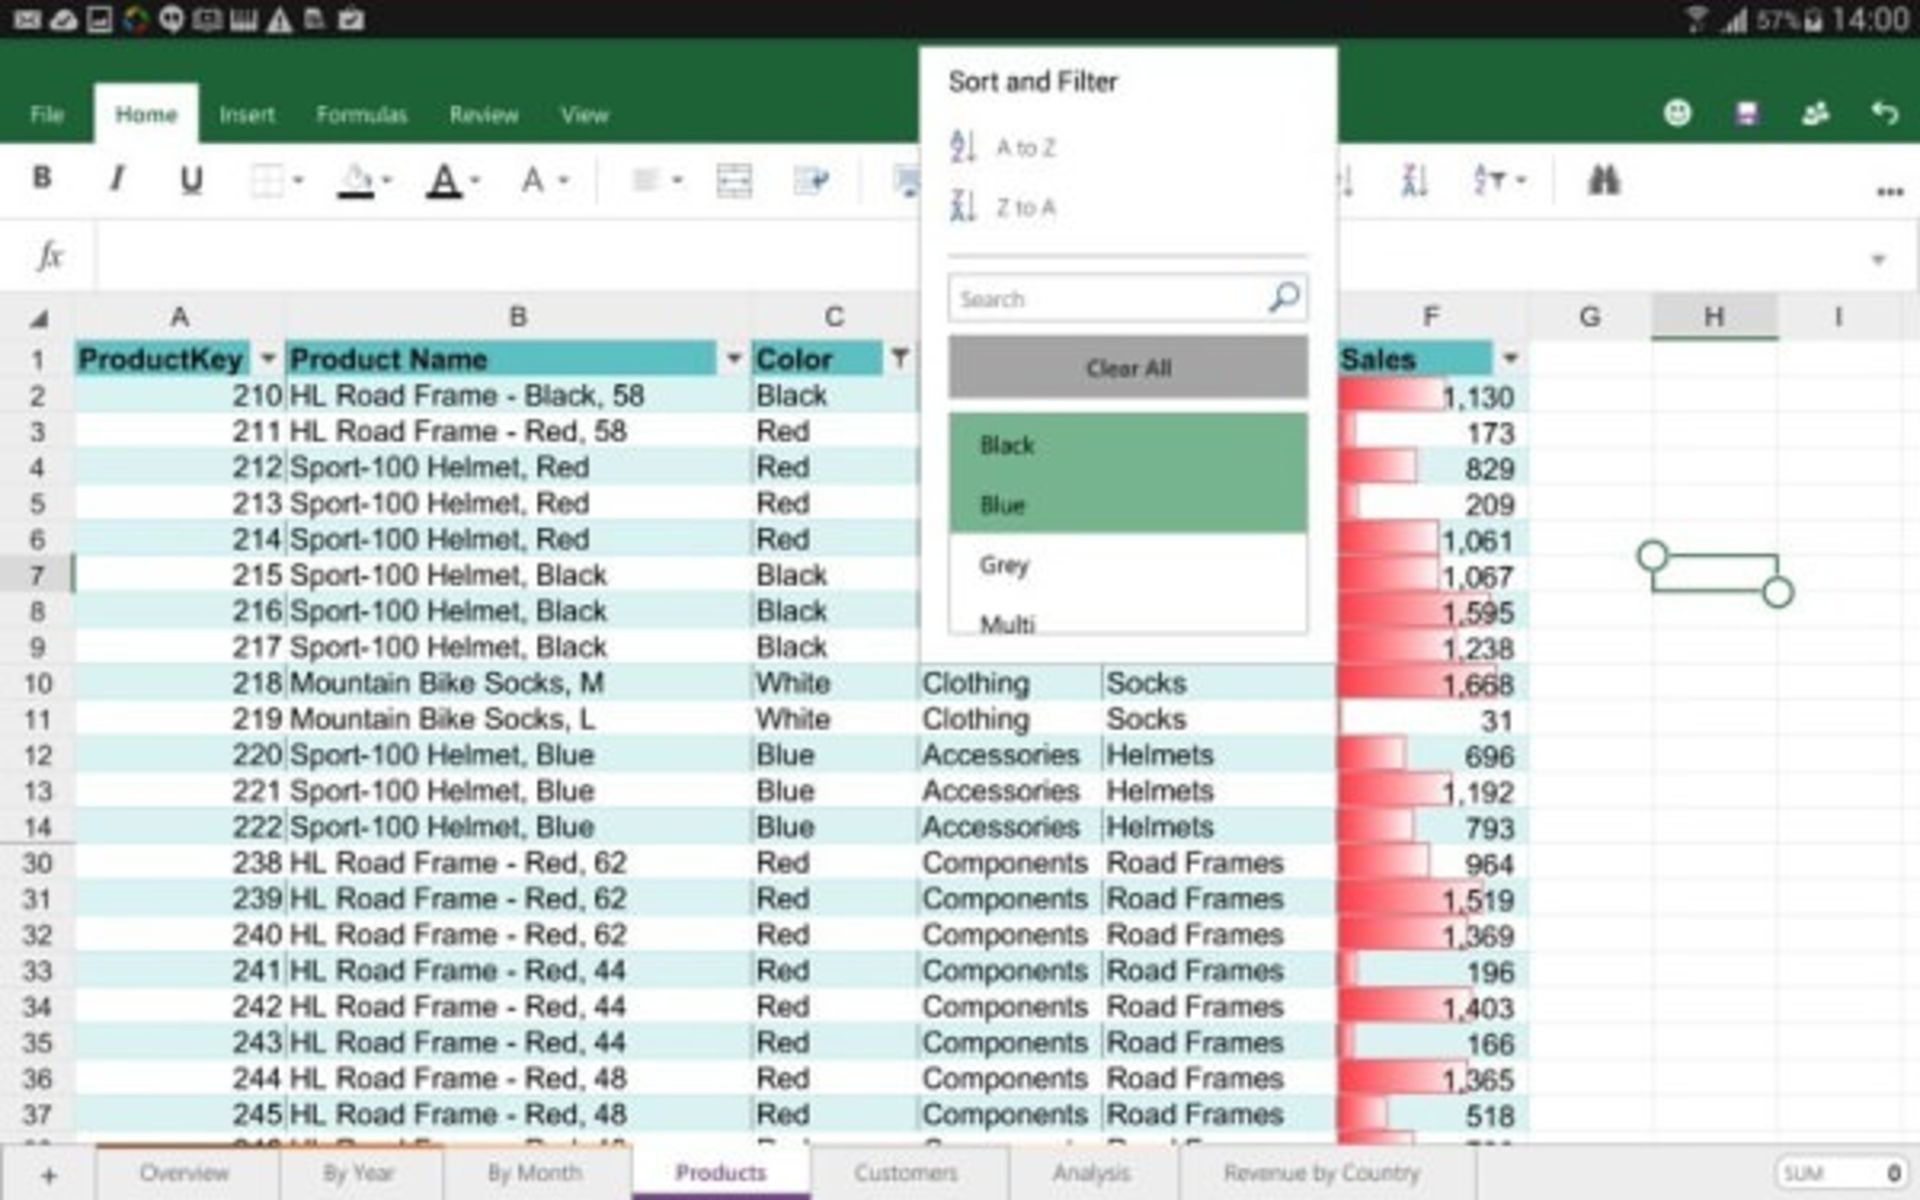Click the Save icon in header
This screenshot has height=1200, width=1920.
(1746, 113)
